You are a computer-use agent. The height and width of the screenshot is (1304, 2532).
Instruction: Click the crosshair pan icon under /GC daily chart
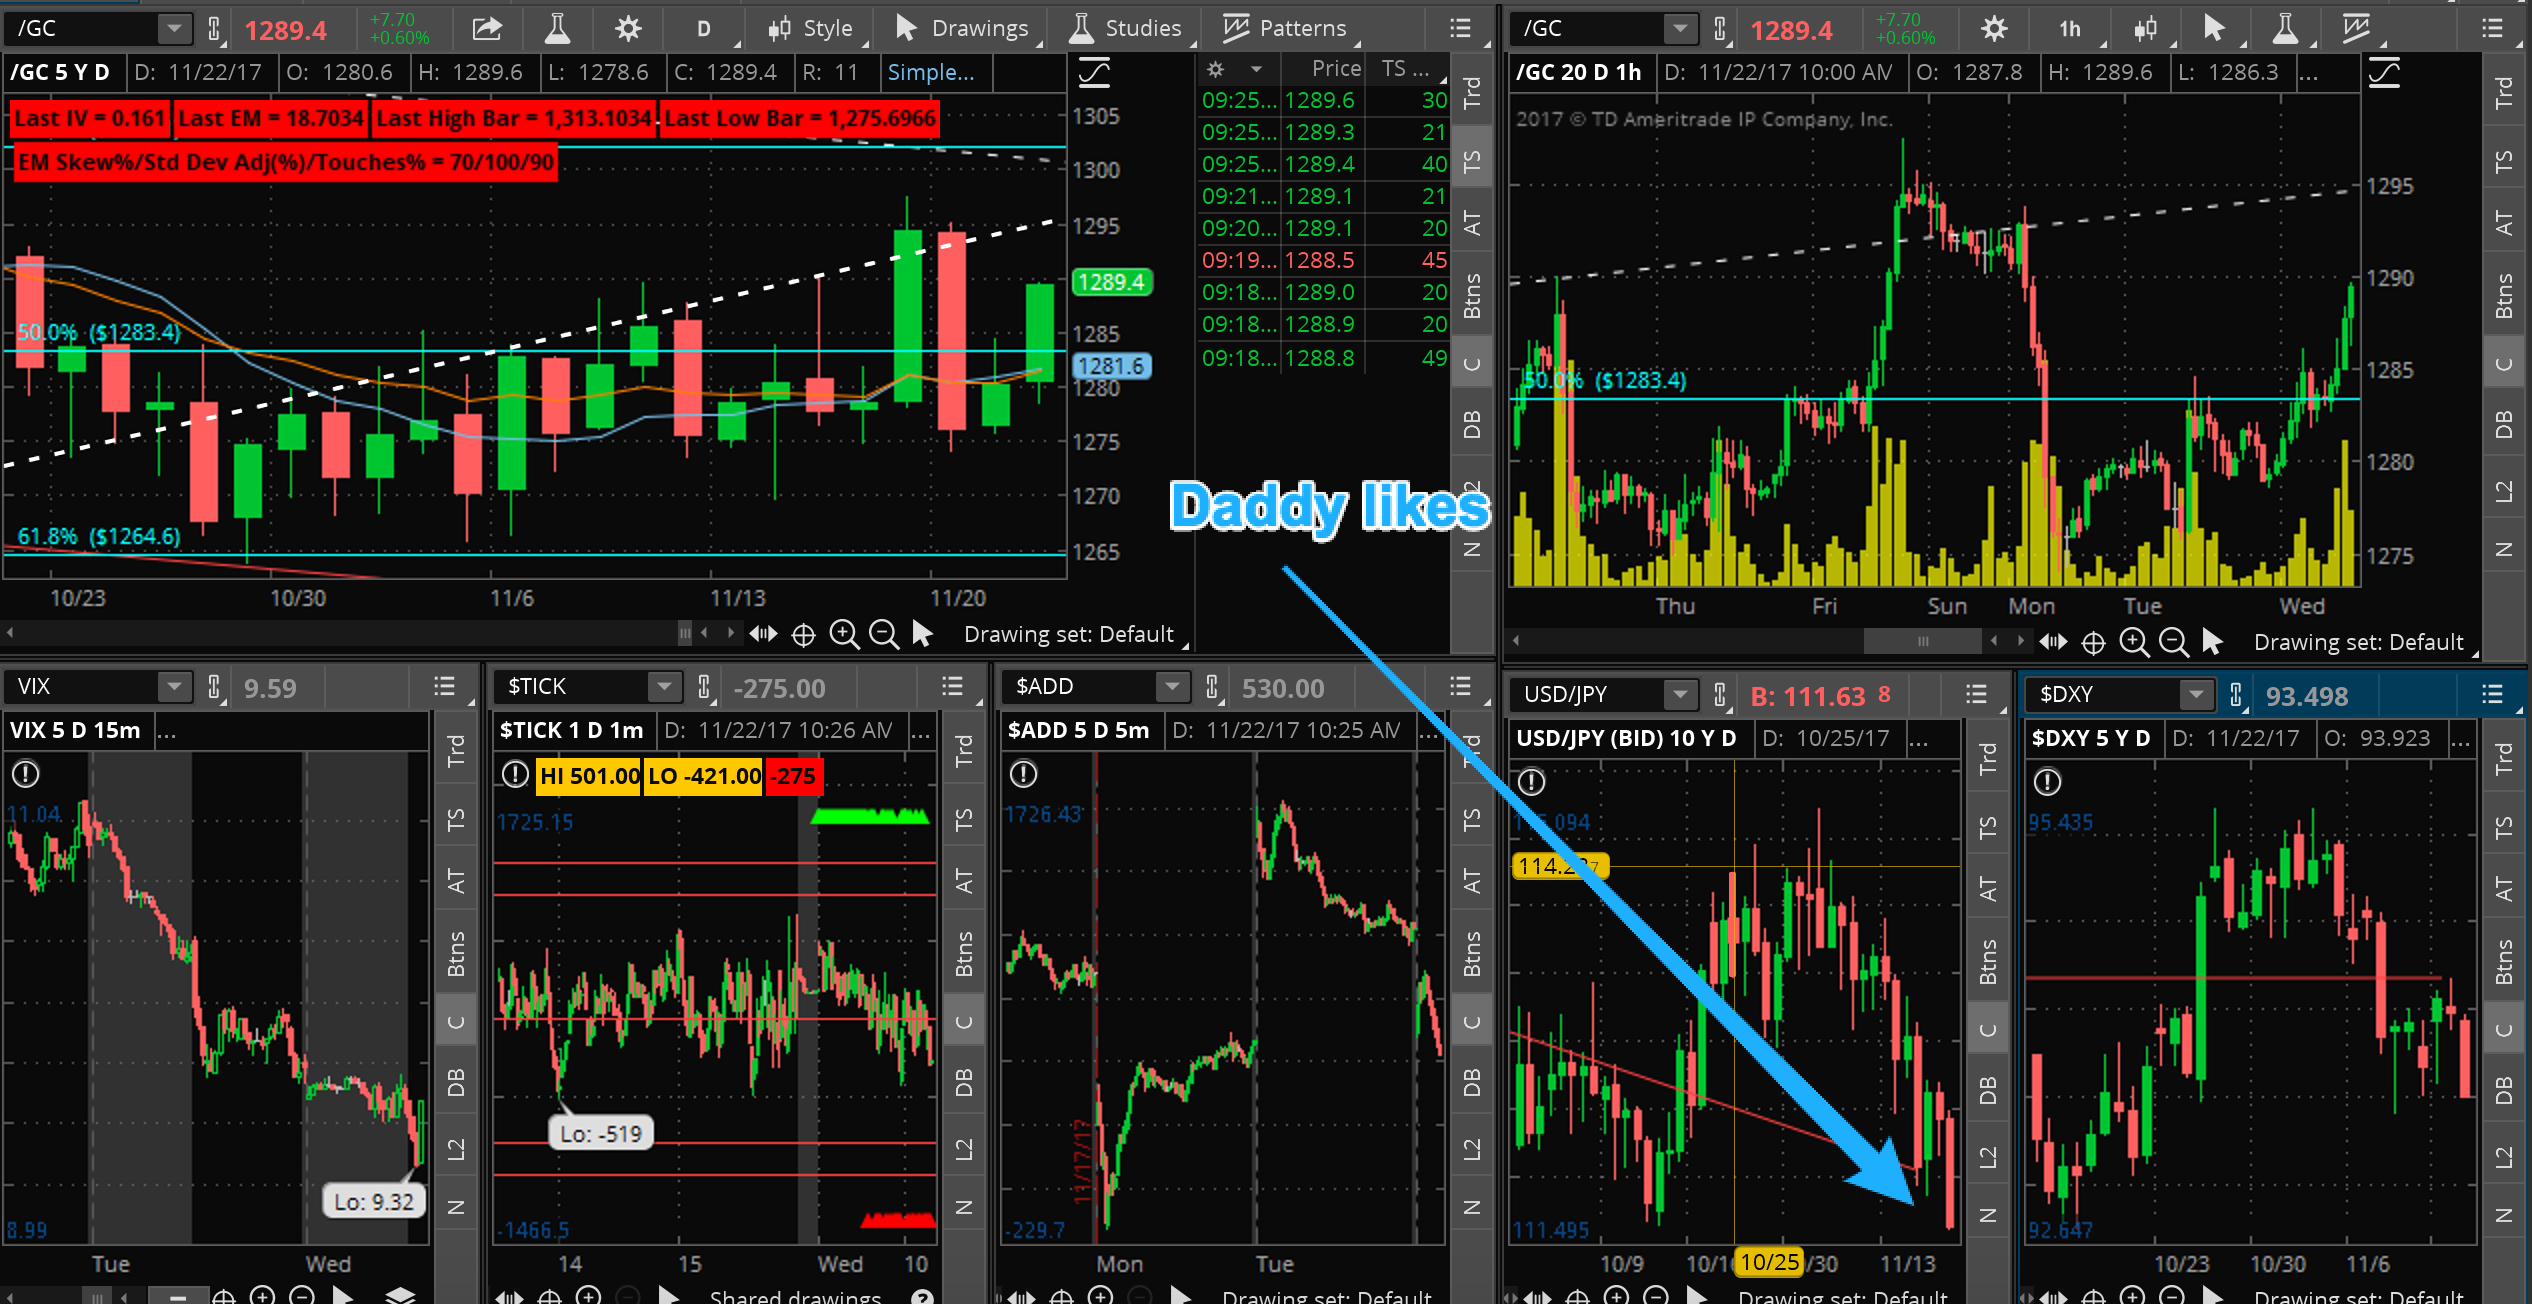pyautogui.click(x=803, y=634)
